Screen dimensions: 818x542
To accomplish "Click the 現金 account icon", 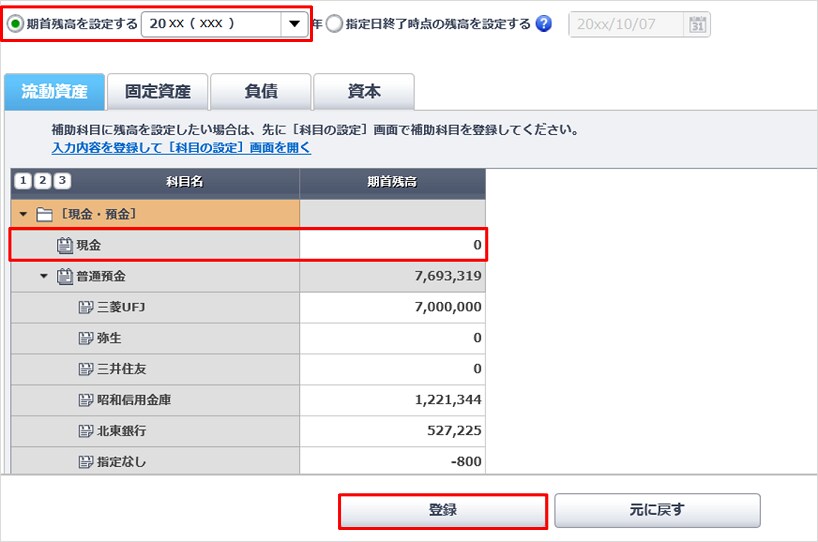I will 66,245.
